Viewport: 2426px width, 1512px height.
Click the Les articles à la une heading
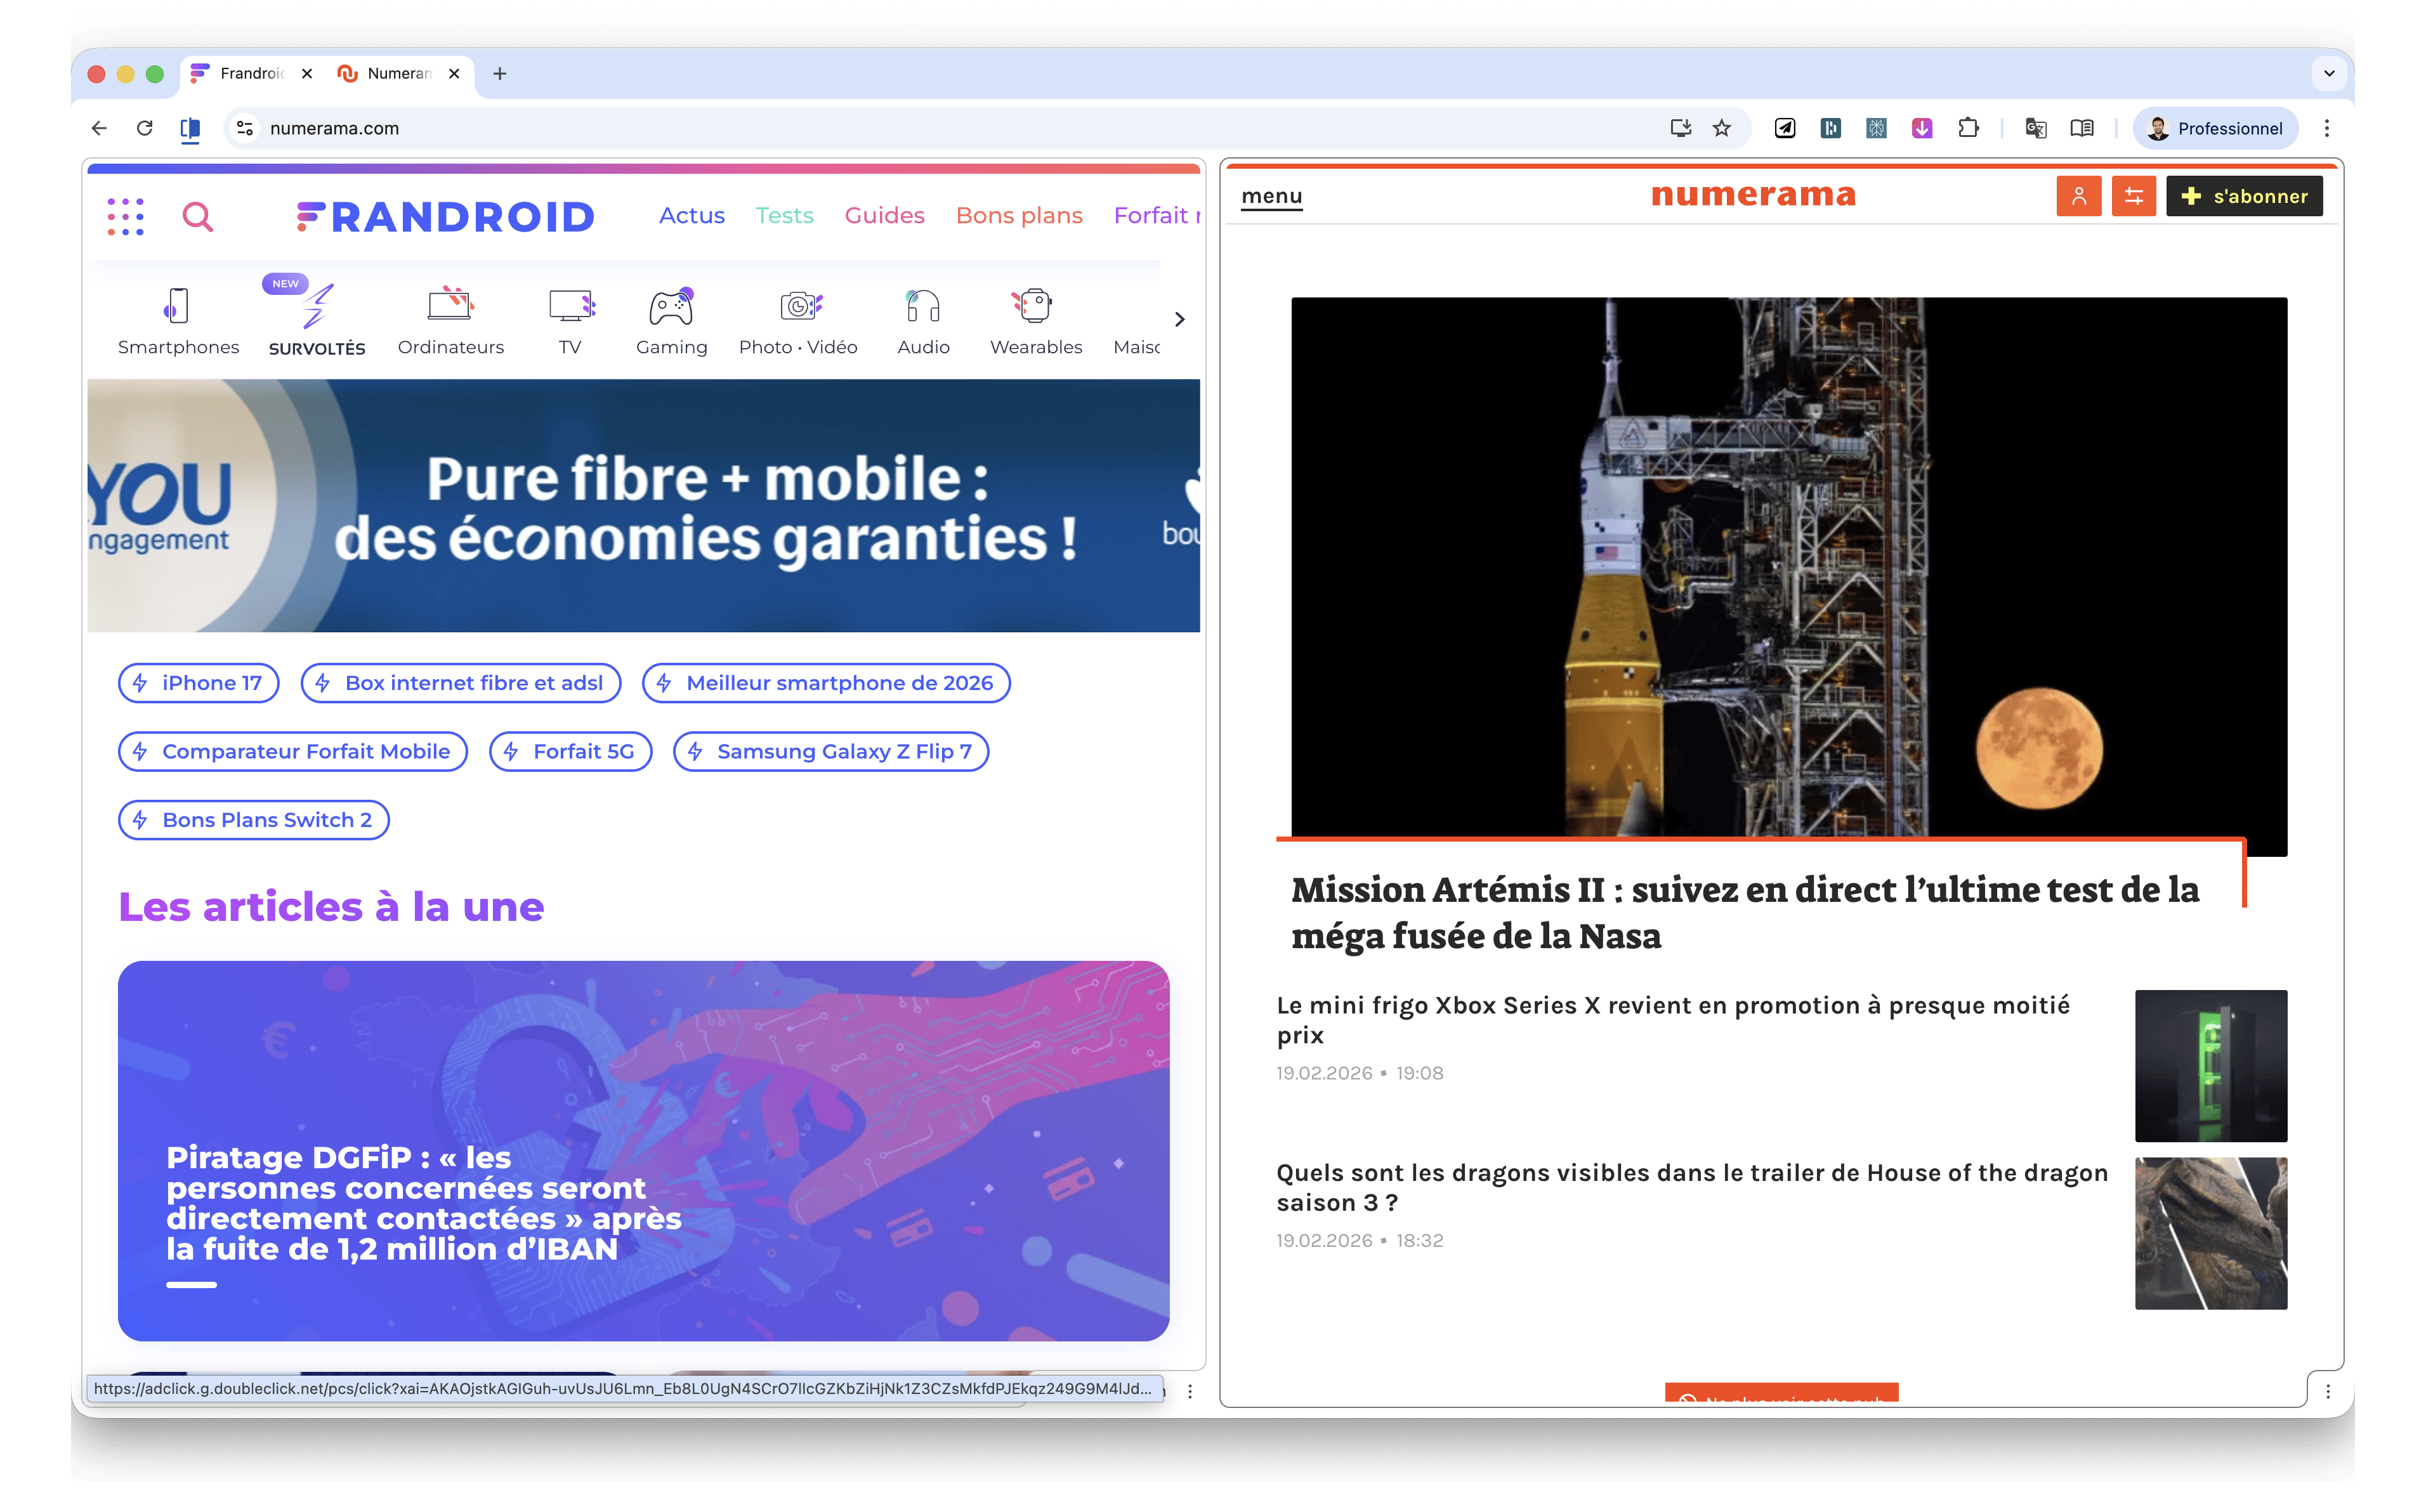click(331, 907)
